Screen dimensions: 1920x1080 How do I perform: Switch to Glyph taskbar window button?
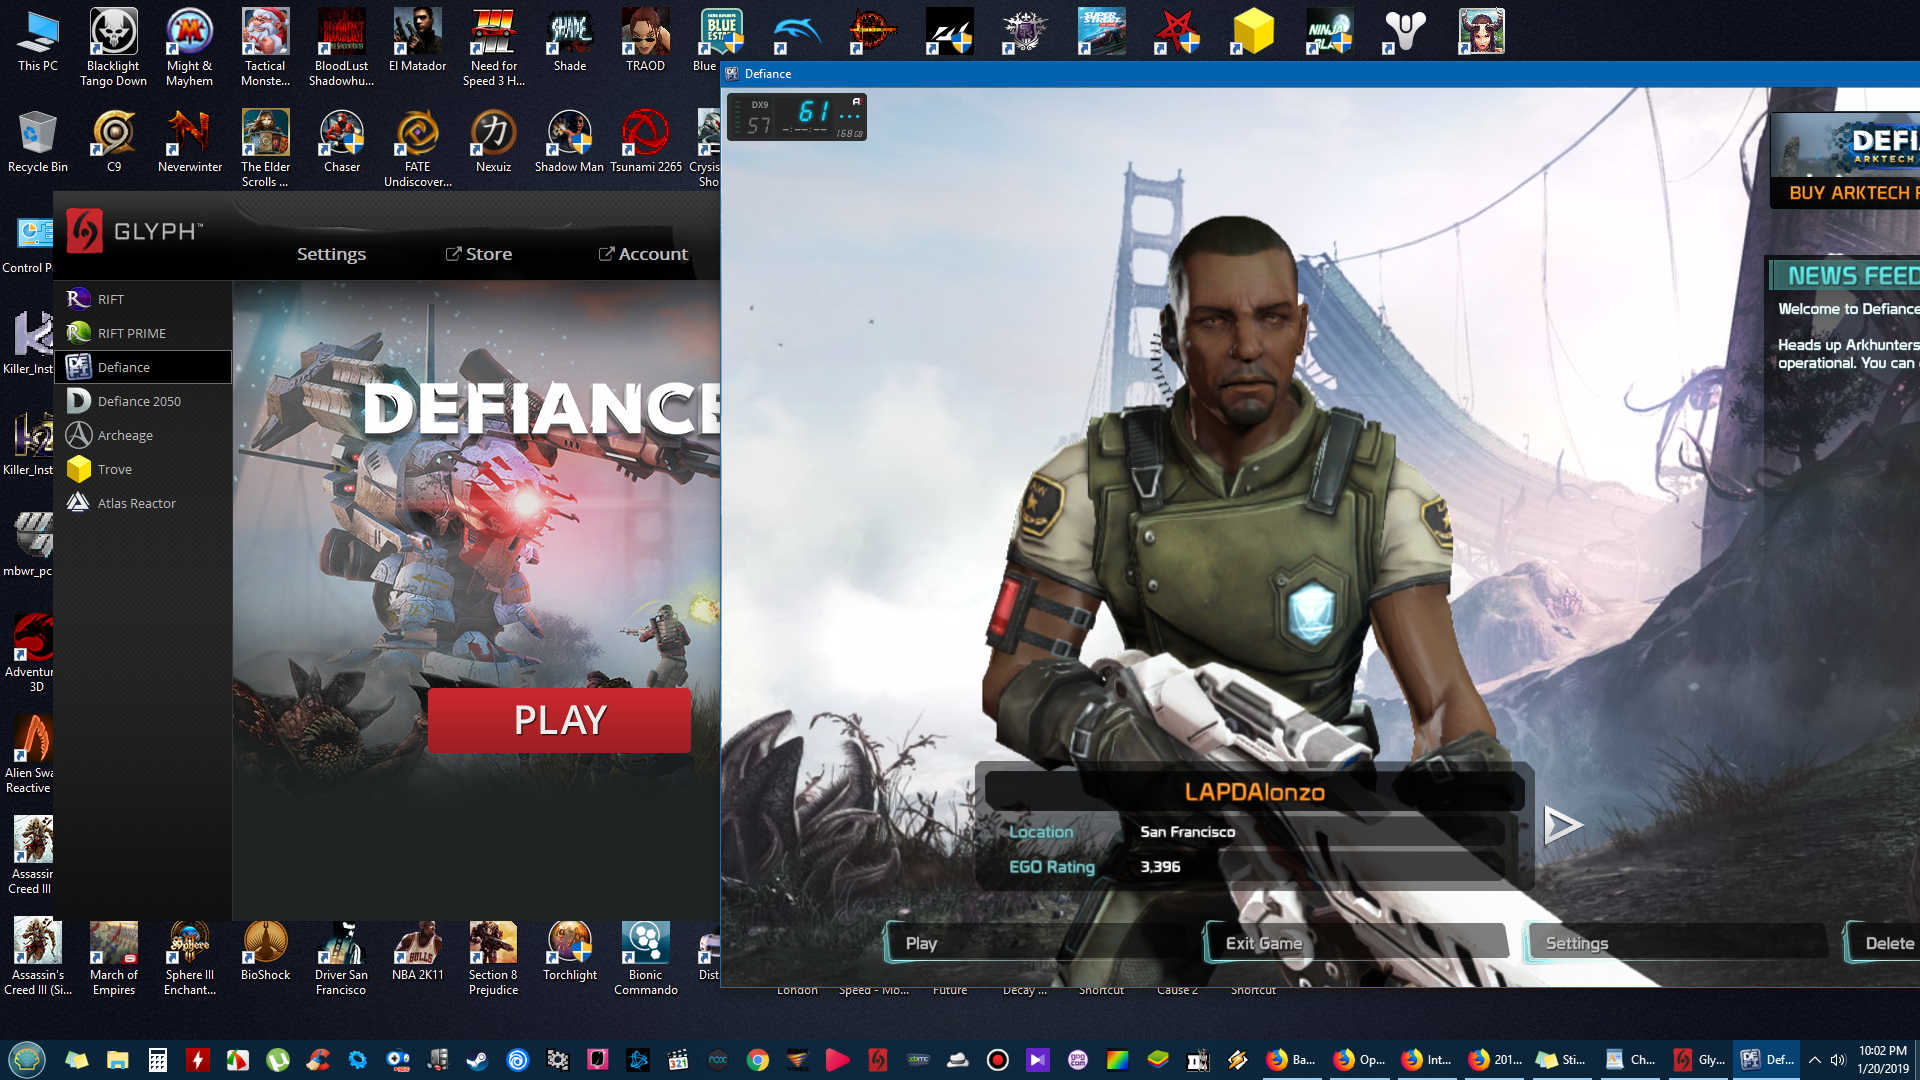[1699, 1060]
